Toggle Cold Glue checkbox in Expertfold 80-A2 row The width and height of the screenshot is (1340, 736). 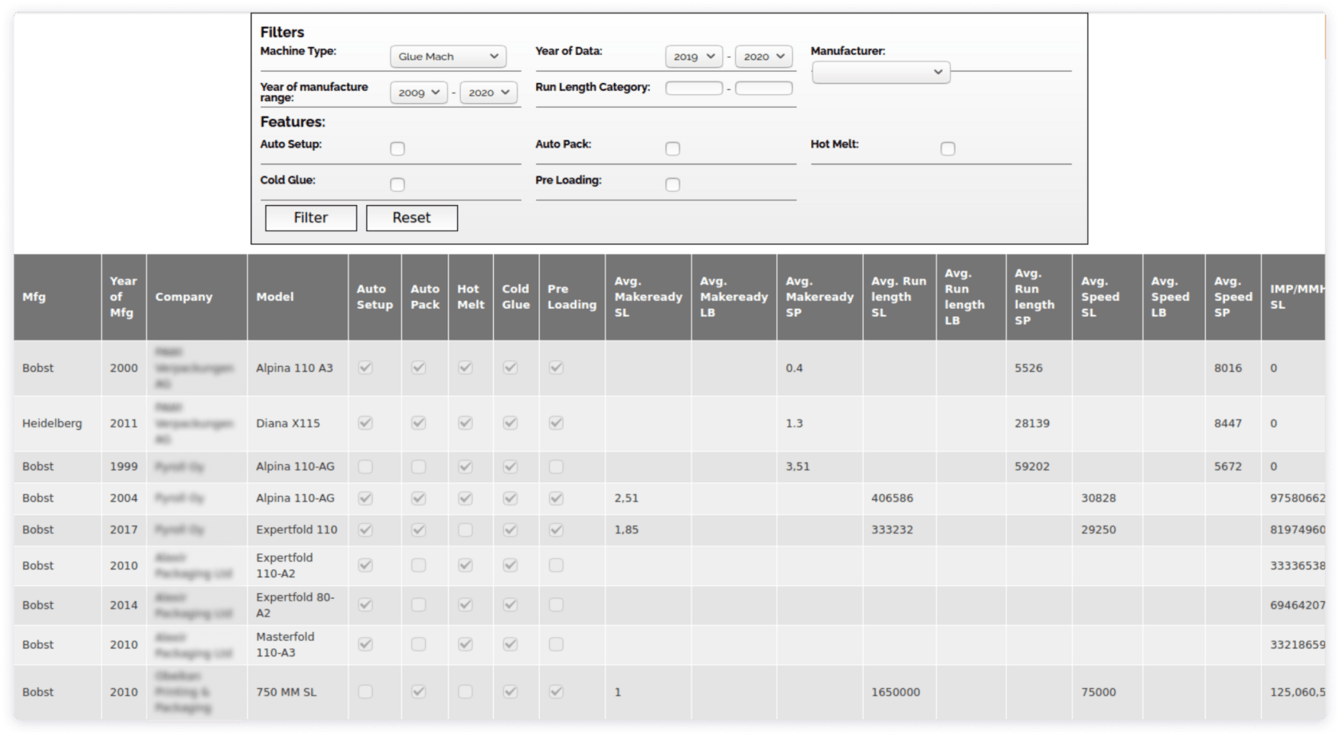pos(510,604)
